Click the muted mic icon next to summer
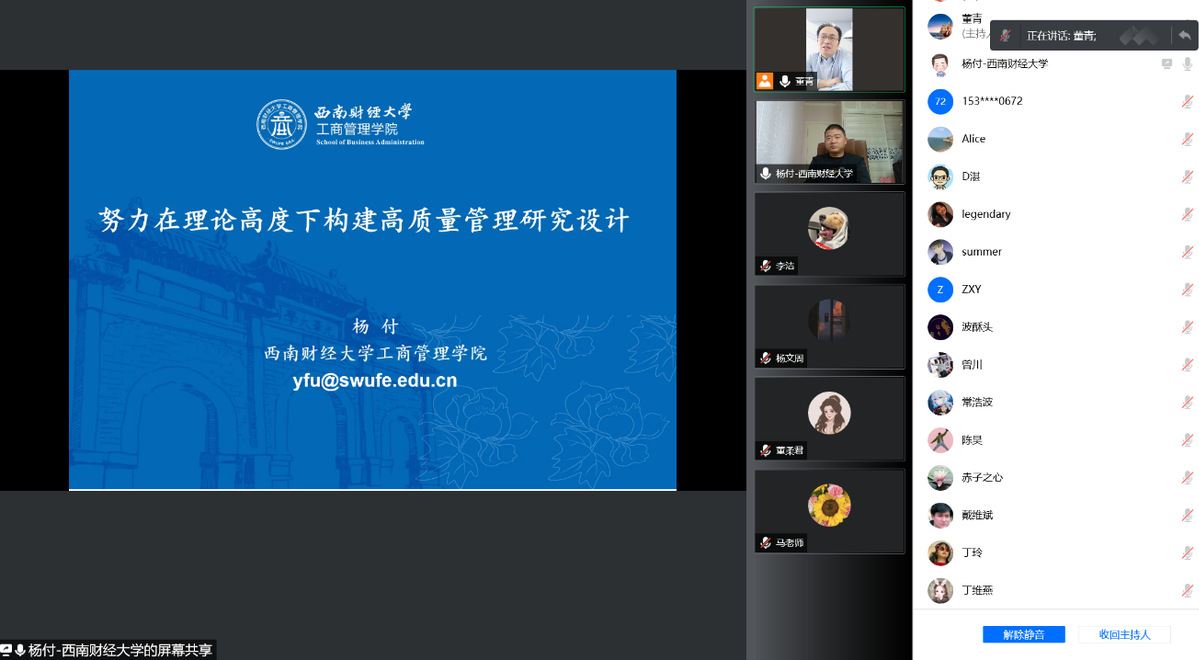The width and height of the screenshot is (1199, 660). [1187, 252]
